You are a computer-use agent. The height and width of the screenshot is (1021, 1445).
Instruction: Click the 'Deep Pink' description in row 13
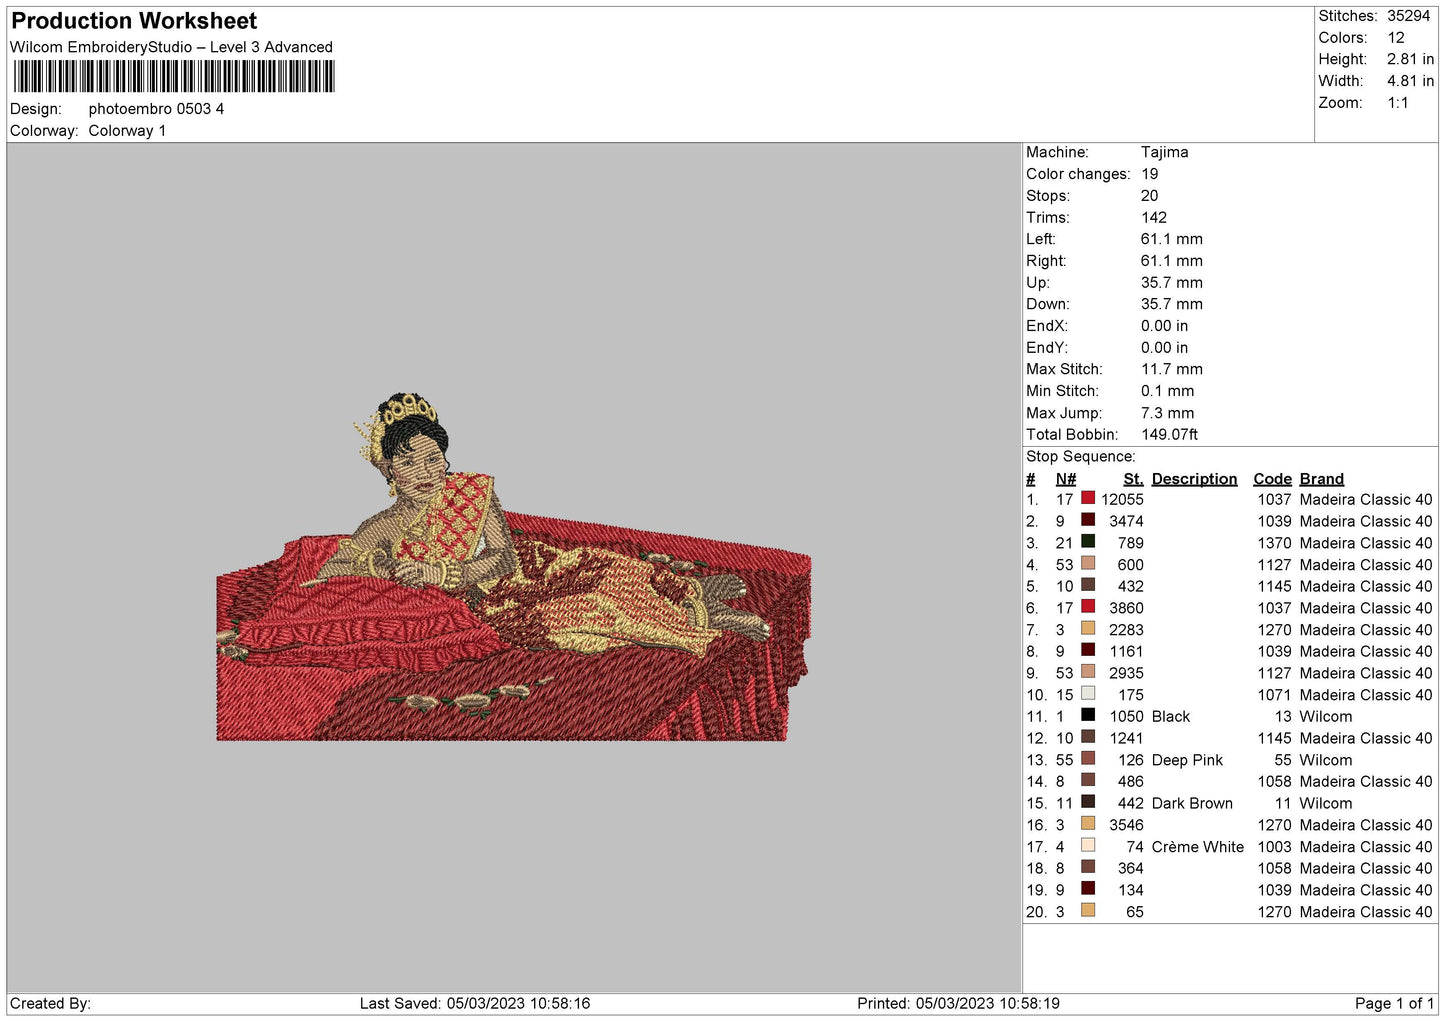click(1188, 760)
